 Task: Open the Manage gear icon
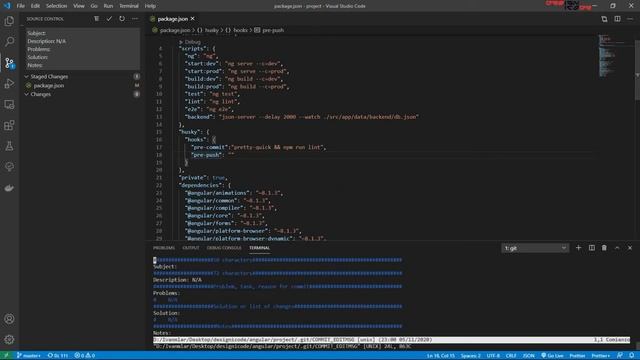point(9,339)
